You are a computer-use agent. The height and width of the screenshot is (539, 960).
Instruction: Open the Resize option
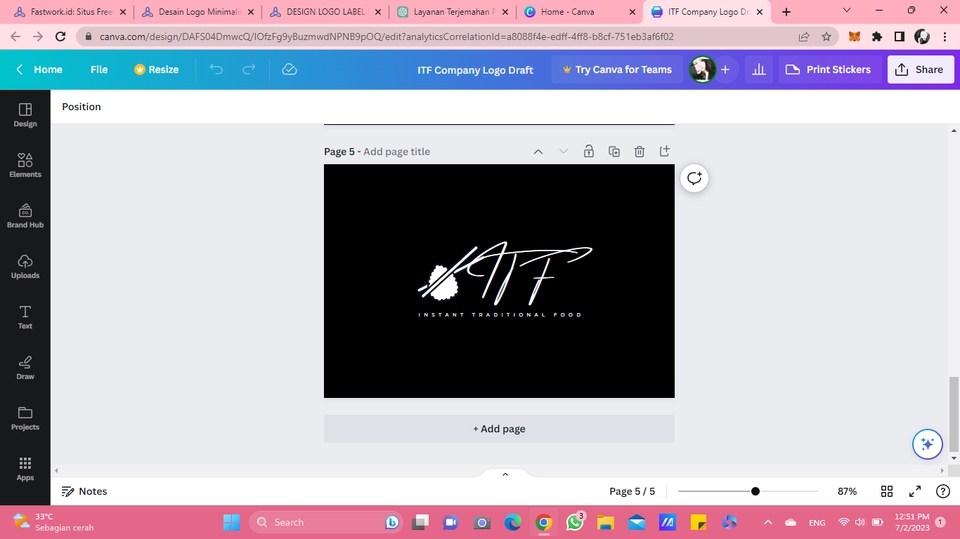tap(157, 69)
